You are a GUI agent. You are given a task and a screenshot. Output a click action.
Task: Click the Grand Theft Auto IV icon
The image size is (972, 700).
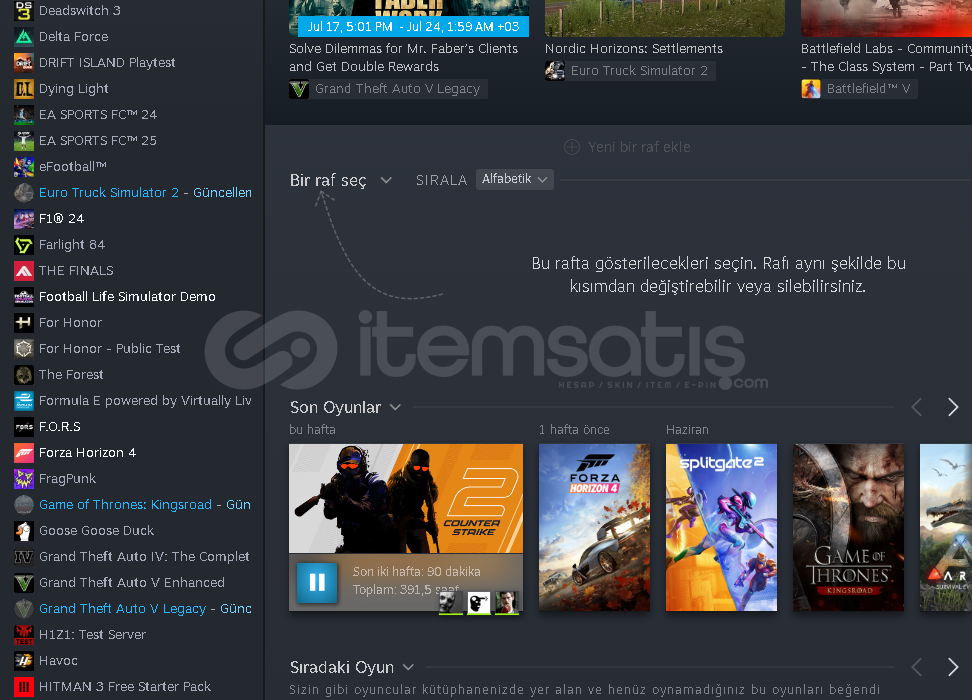click(x=24, y=557)
